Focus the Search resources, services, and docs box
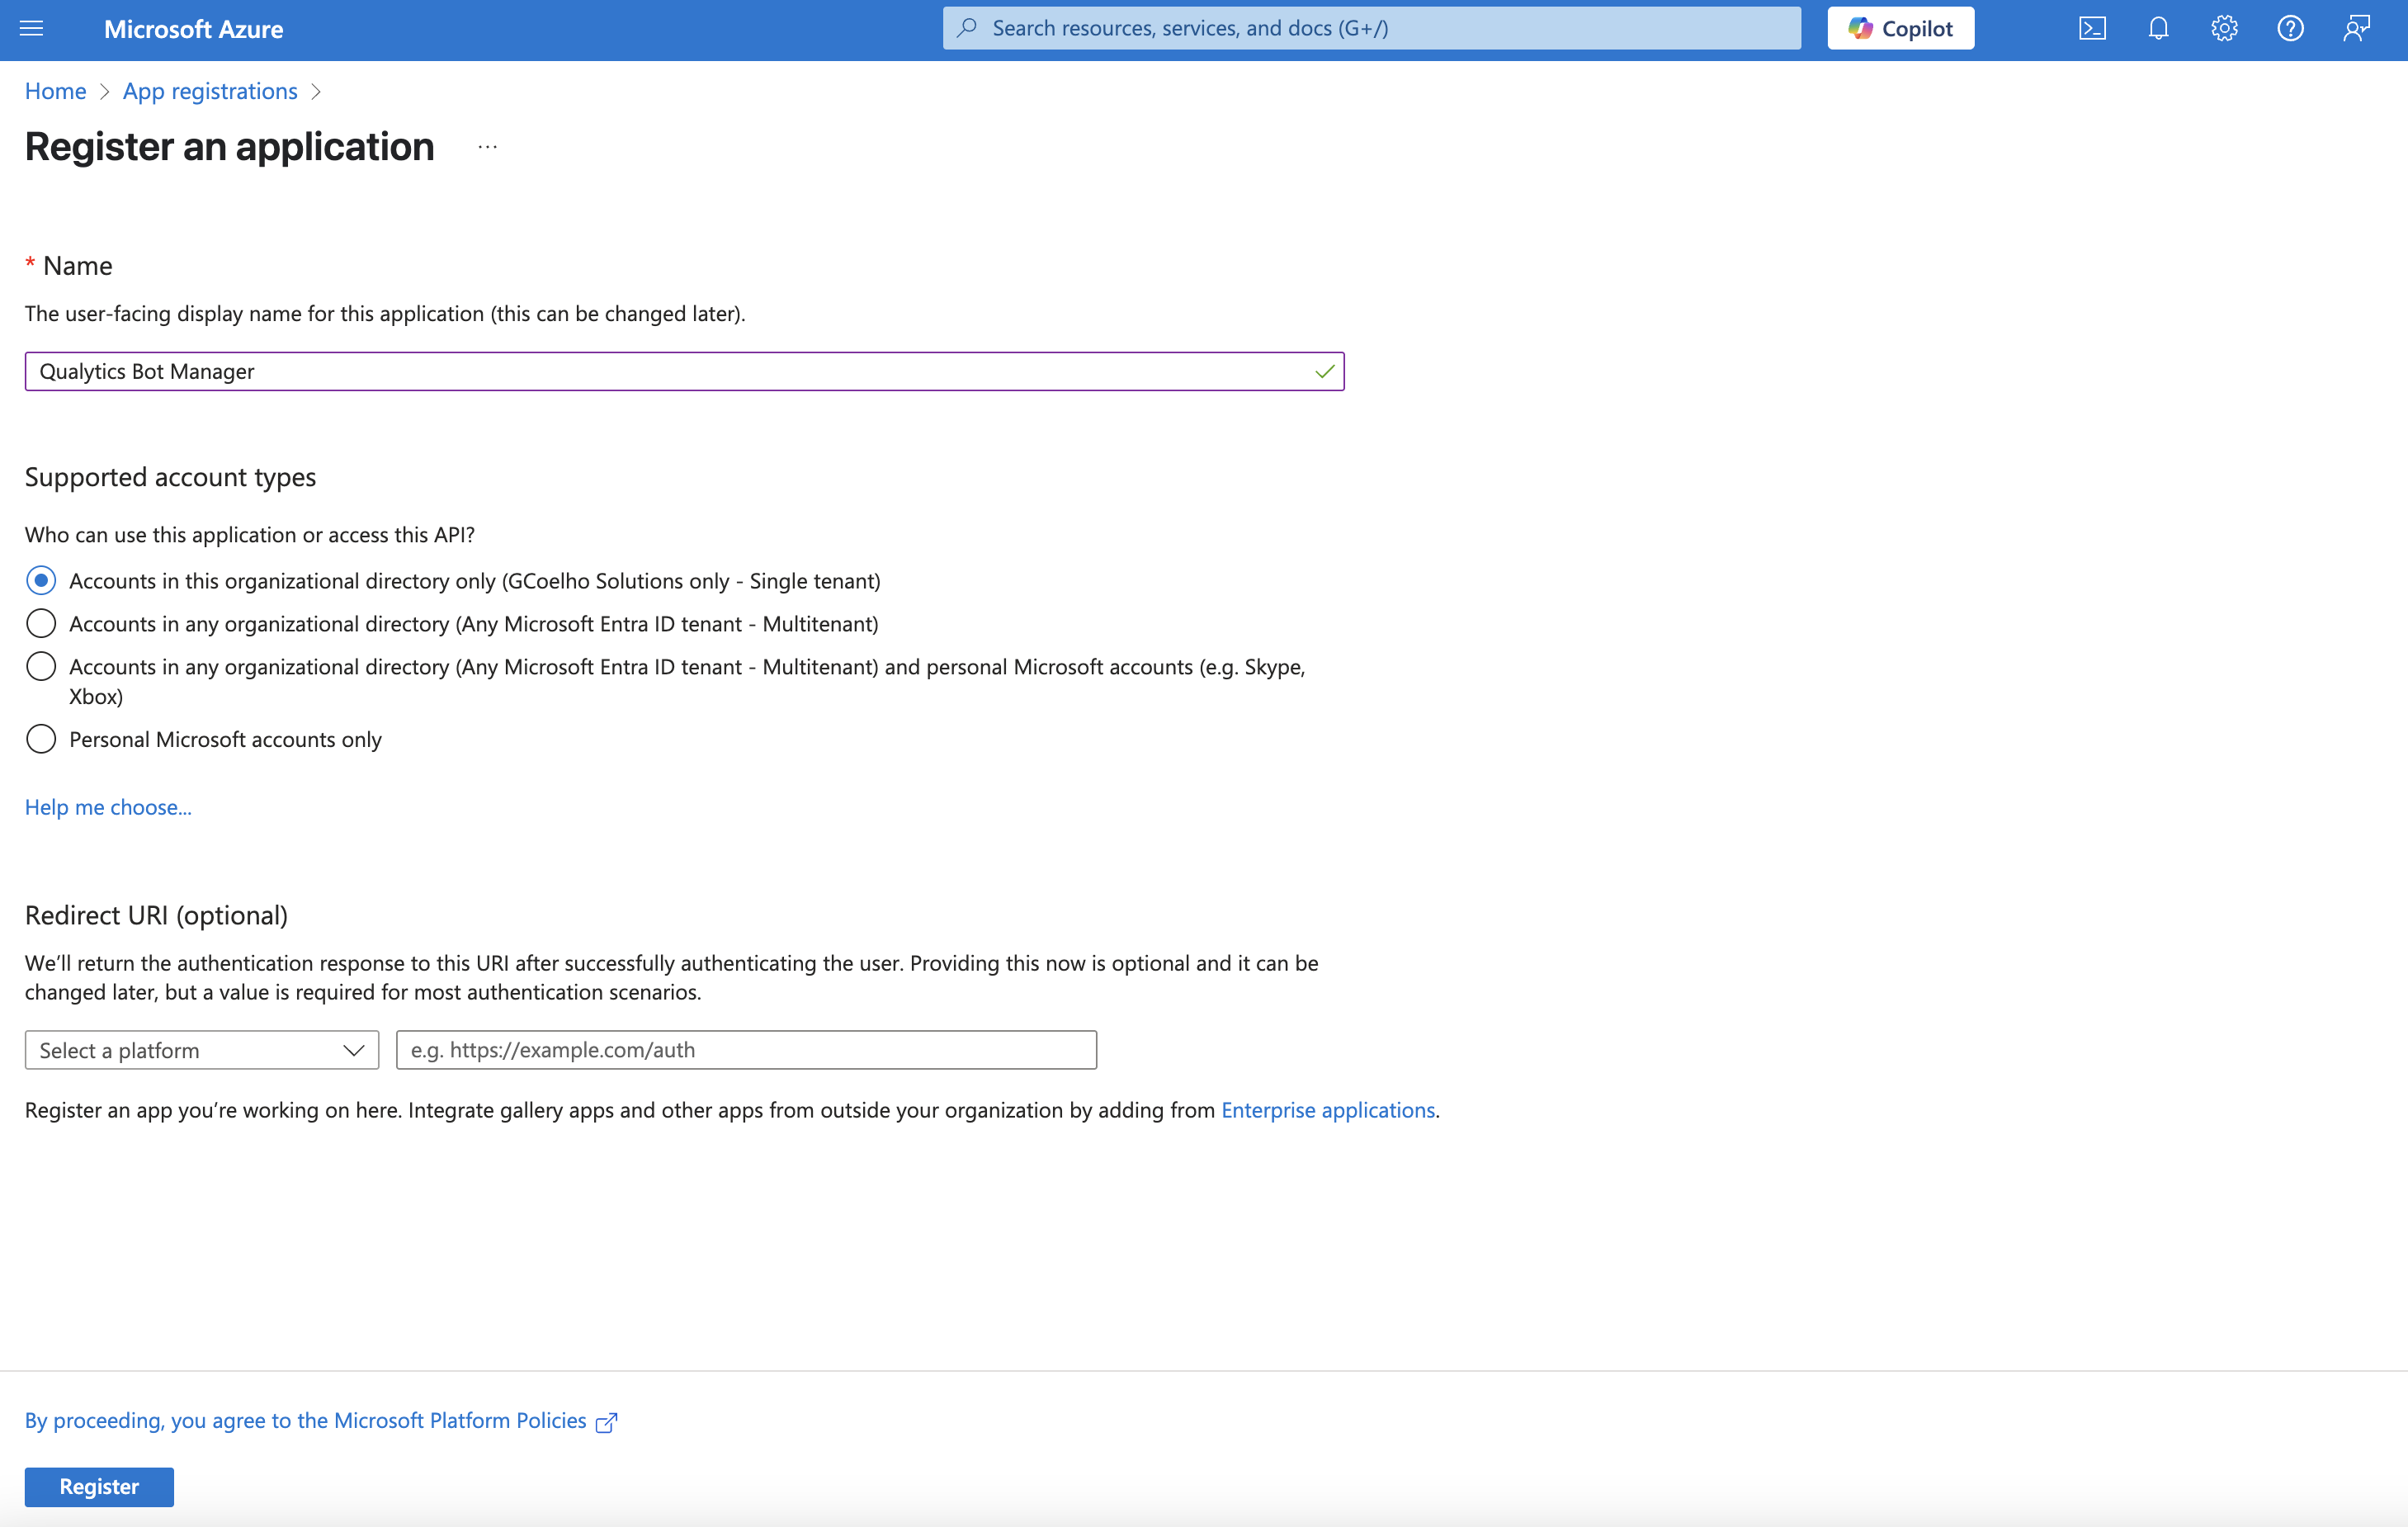The image size is (2408, 1527). point(1371,28)
